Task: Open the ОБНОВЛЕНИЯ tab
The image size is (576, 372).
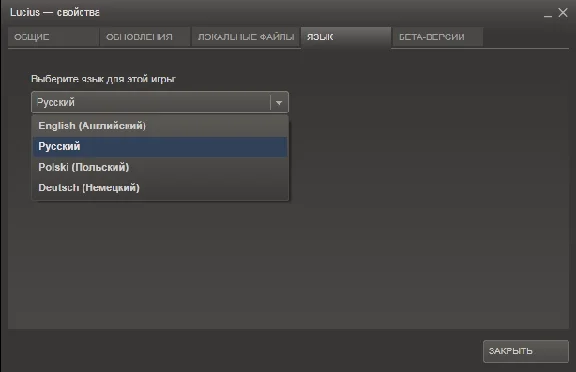Action: (145, 37)
